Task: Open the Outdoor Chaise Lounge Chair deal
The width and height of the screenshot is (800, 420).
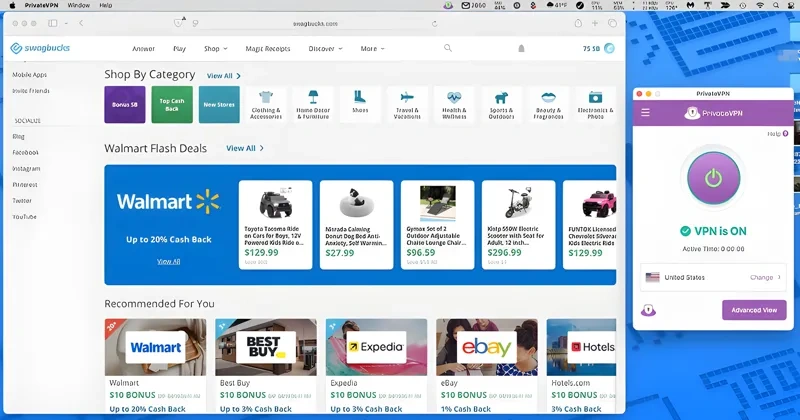Action: tap(437, 225)
